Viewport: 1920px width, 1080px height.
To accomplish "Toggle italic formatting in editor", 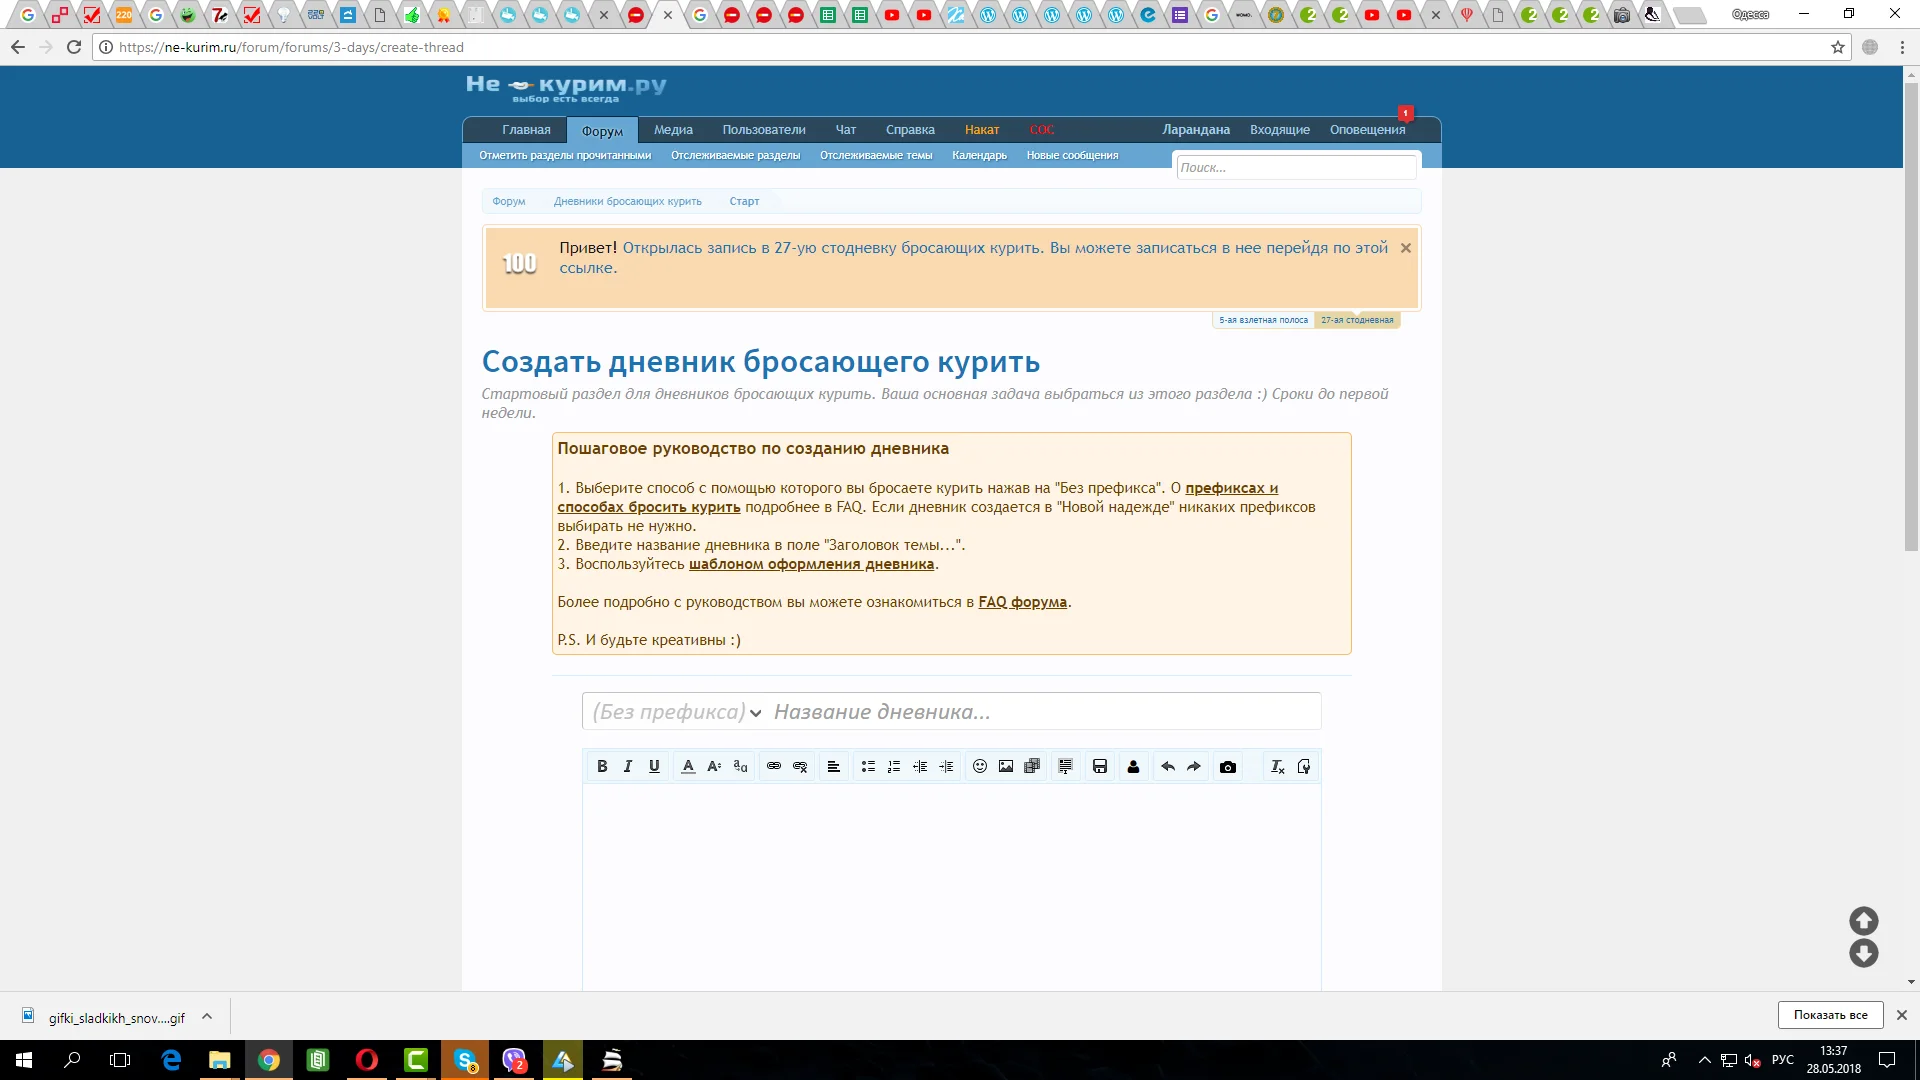I will tap(628, 767).
